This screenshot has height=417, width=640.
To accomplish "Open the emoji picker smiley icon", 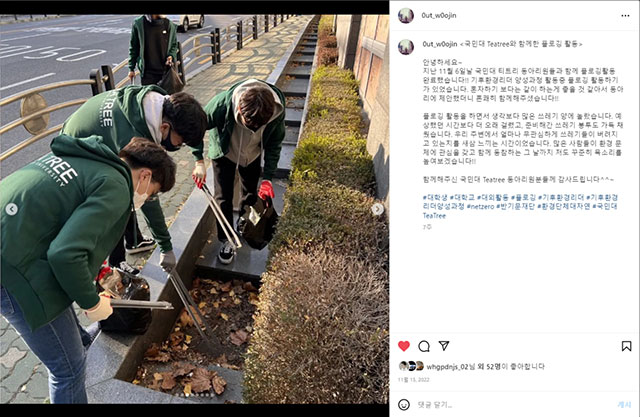I will click(x=404, y=405).
